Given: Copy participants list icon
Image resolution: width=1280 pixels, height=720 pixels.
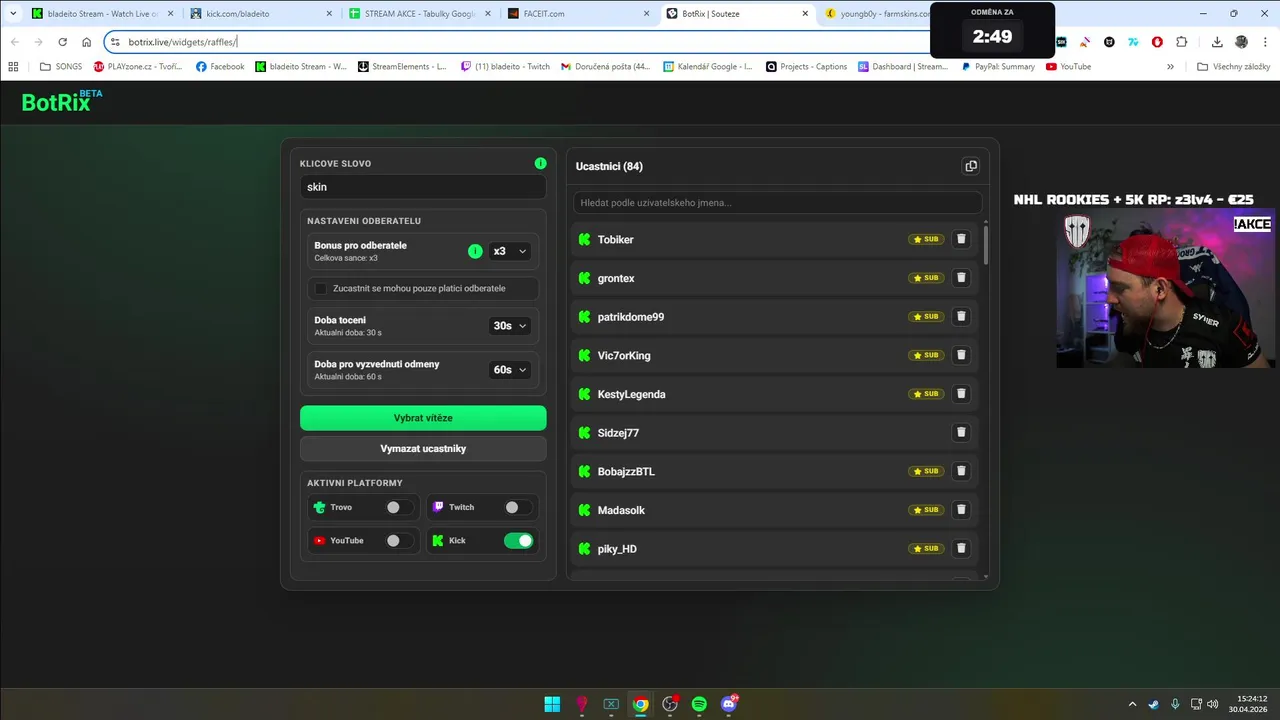Looking at the screenshot, I should point(970,166).
